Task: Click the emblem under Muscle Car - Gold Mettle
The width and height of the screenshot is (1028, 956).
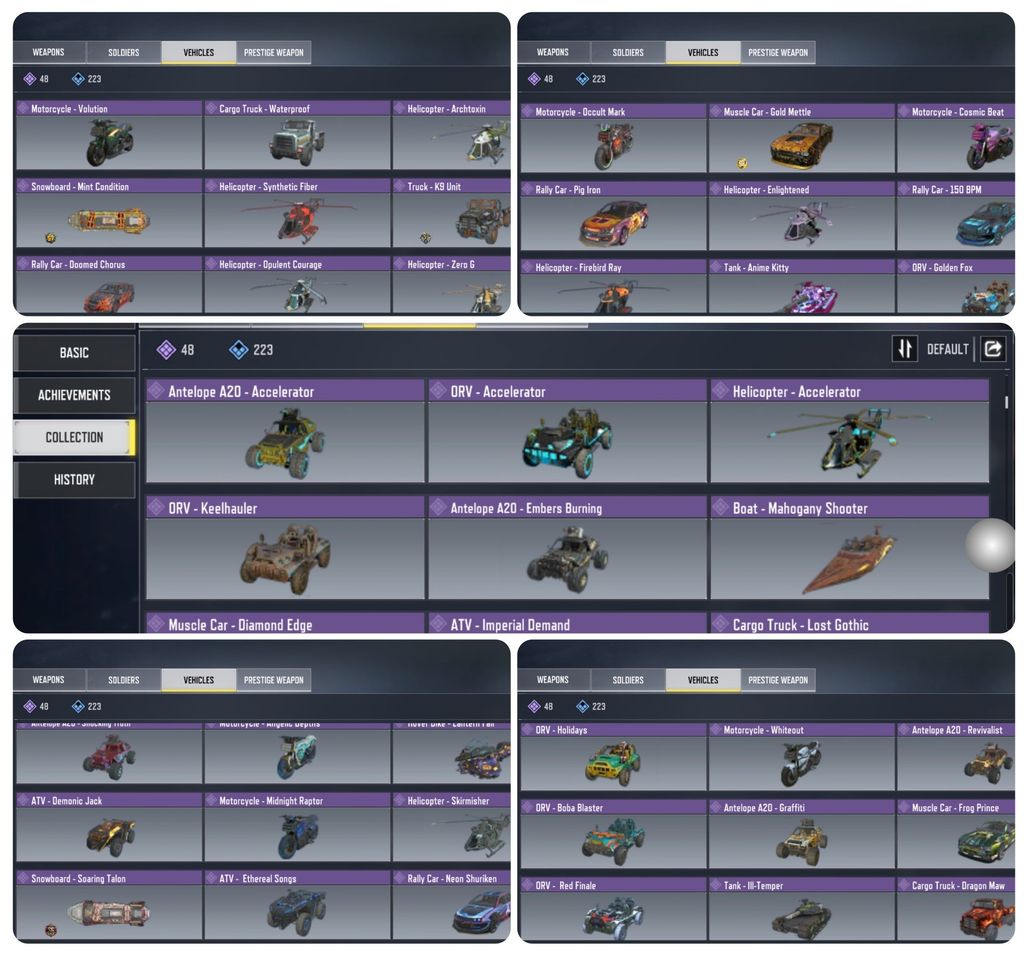Action: tap(742, 163)
